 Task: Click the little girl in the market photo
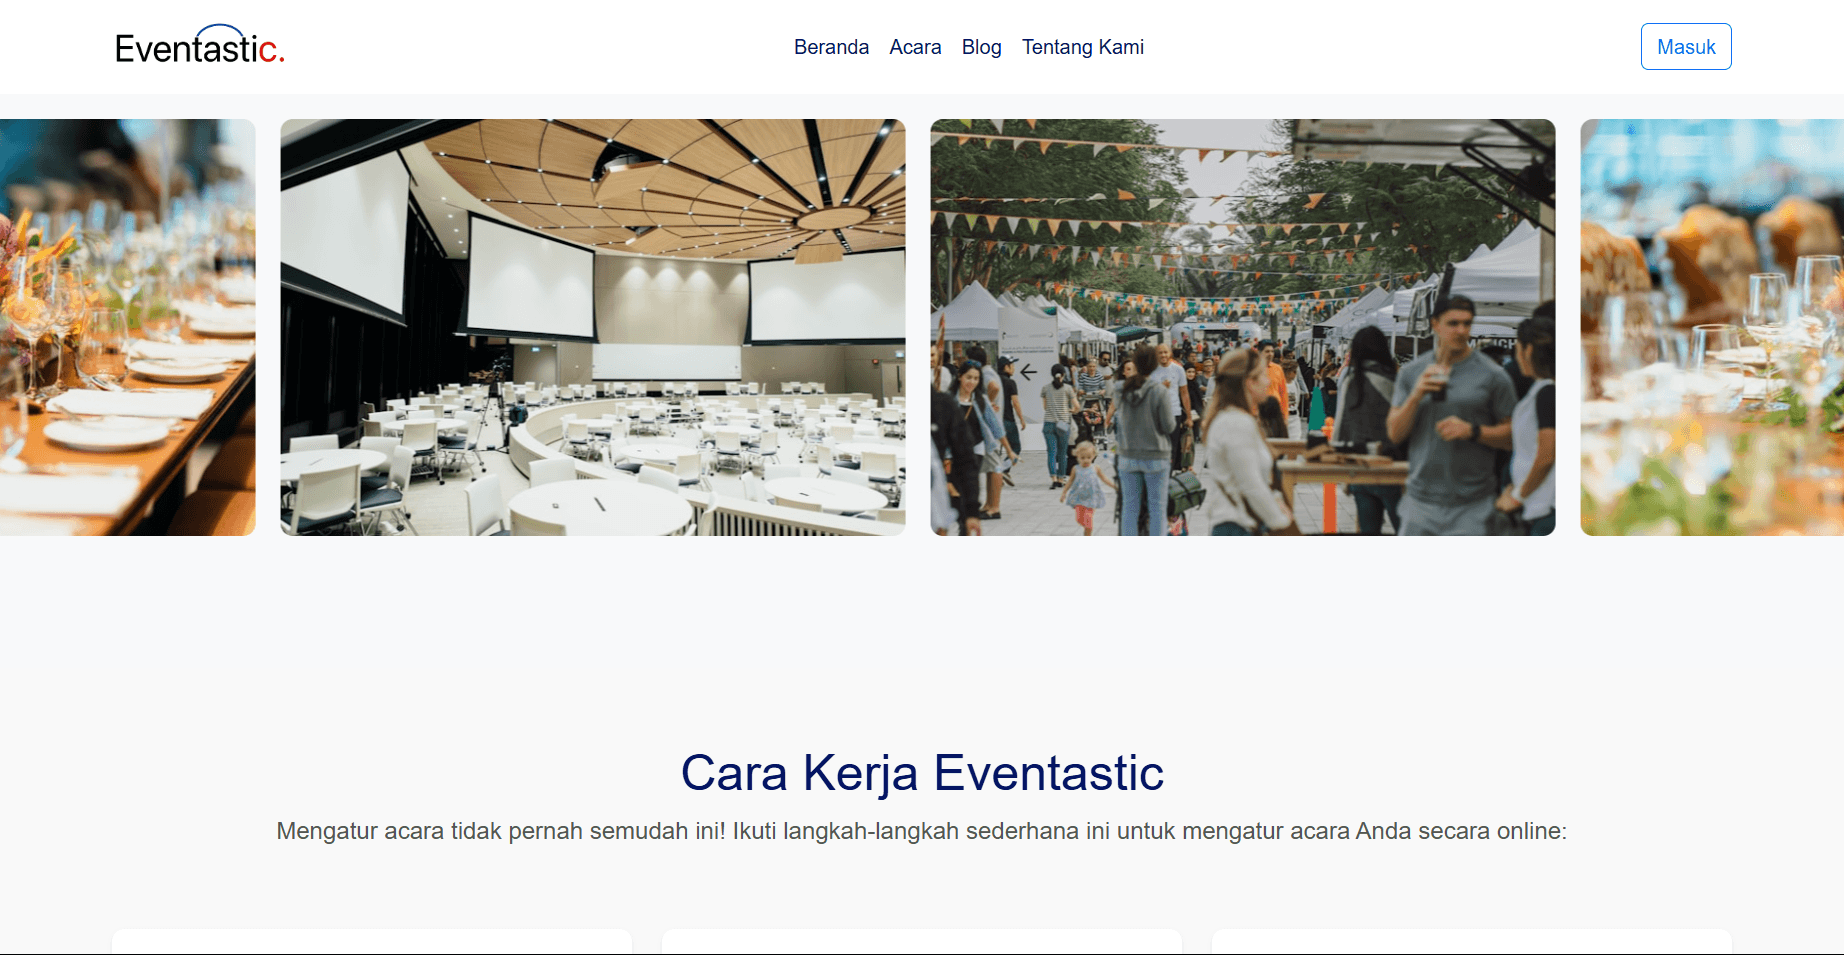(1085, 486)
